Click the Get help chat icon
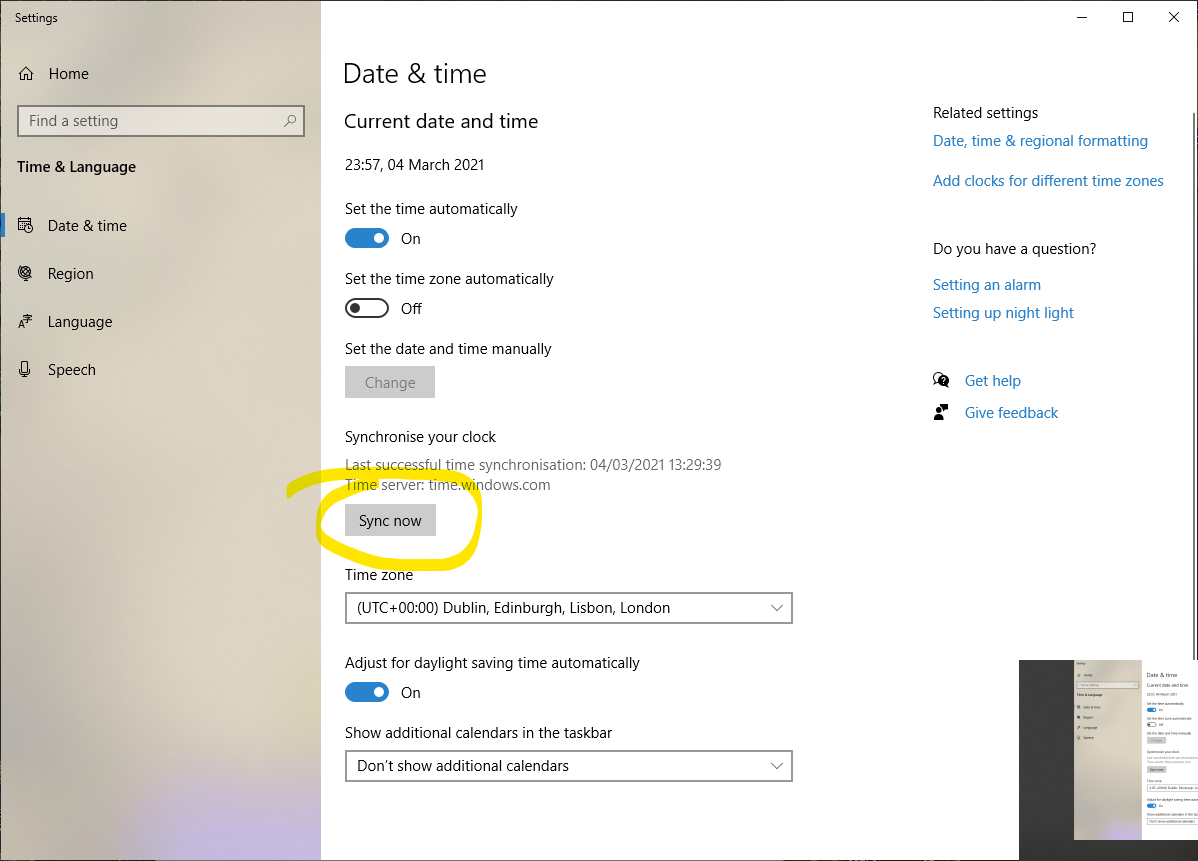This screenshot has width=1198, height=861. (941, 380)
